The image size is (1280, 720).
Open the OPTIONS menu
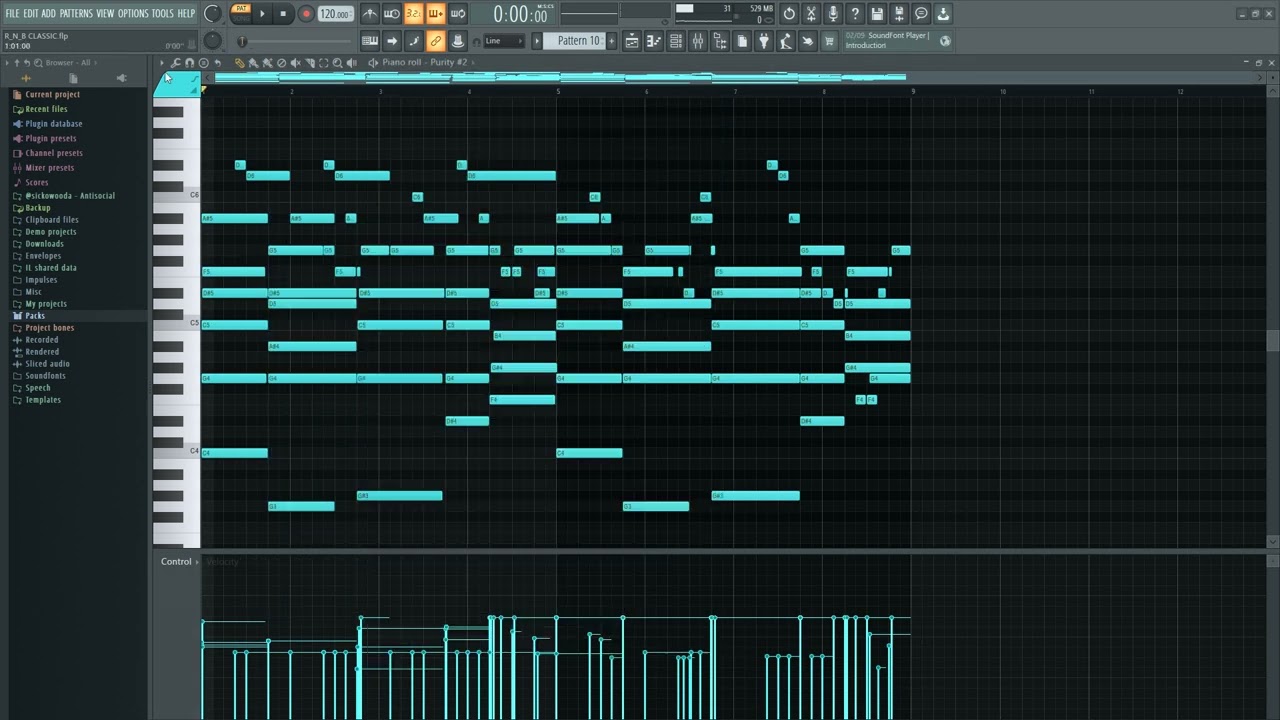point(133,13)
